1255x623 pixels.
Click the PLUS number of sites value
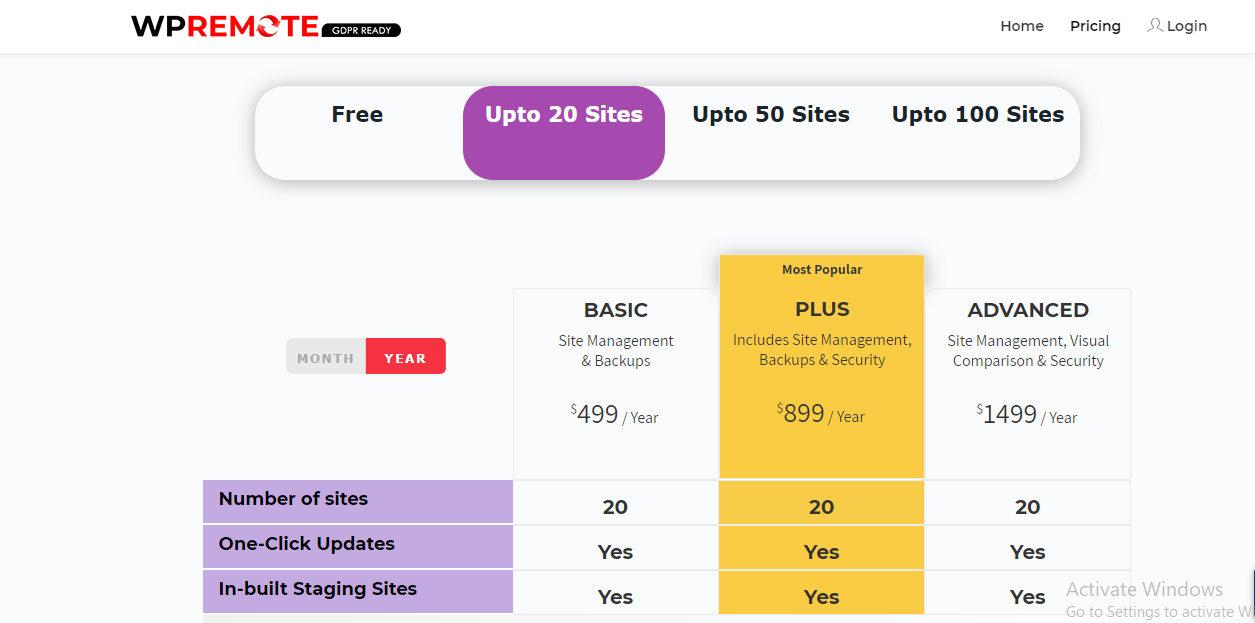[x=821, y=507]
